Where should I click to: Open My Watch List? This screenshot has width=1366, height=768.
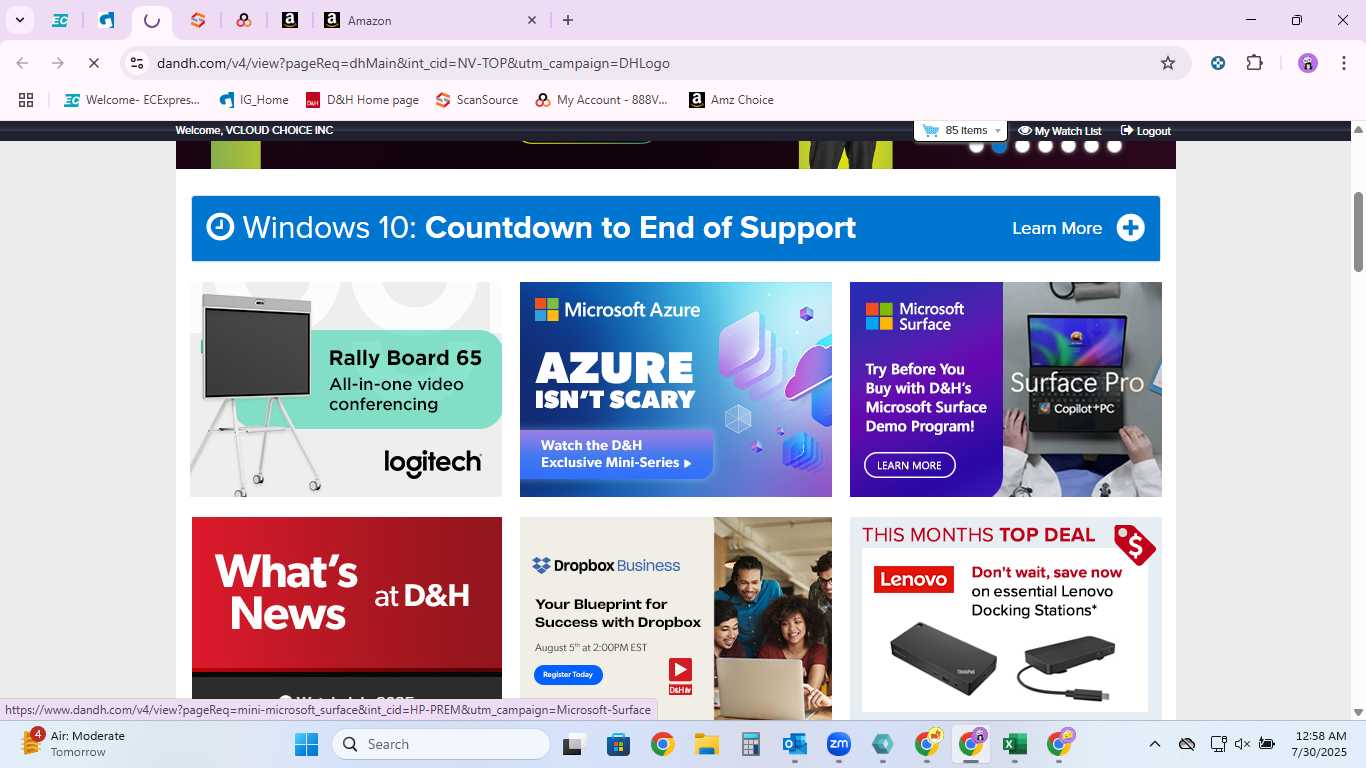point(1059,131)
